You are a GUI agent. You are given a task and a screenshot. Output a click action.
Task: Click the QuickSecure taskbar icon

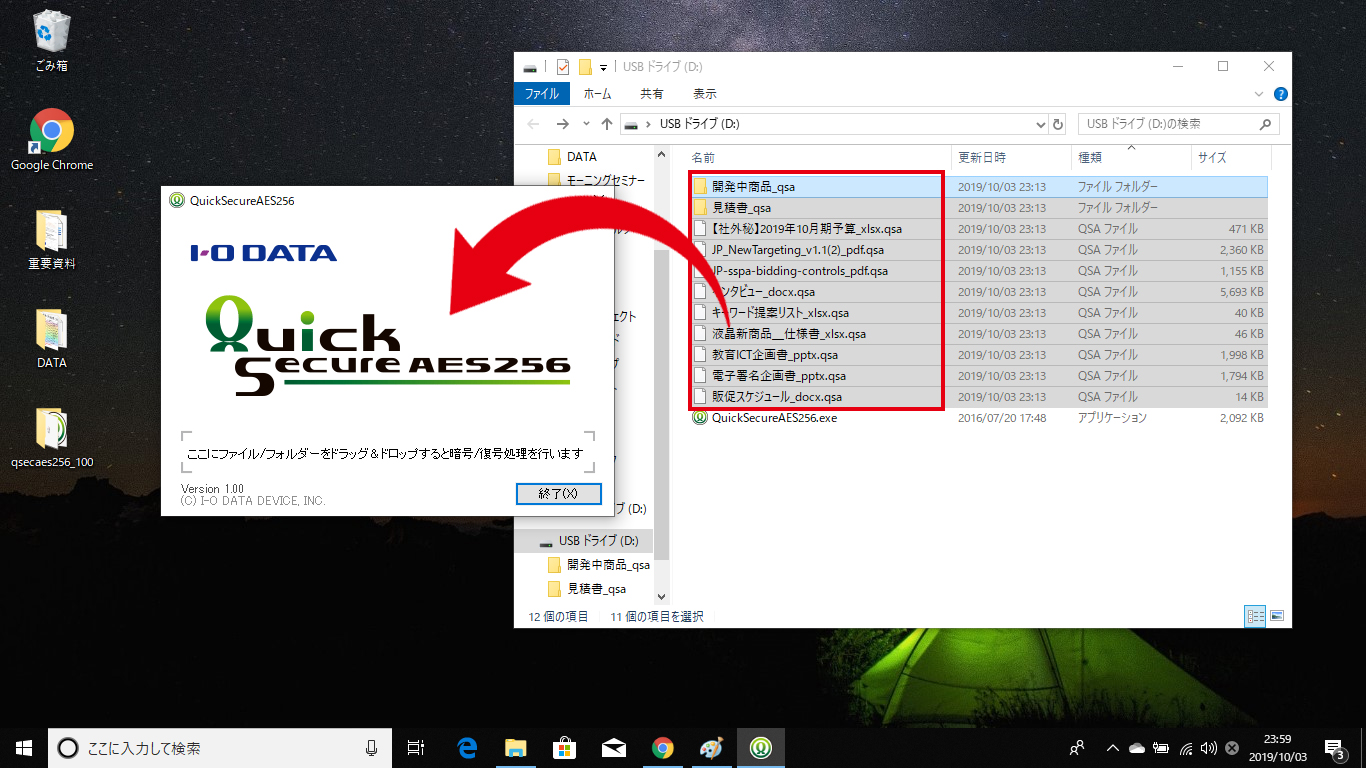click(760, 747)
